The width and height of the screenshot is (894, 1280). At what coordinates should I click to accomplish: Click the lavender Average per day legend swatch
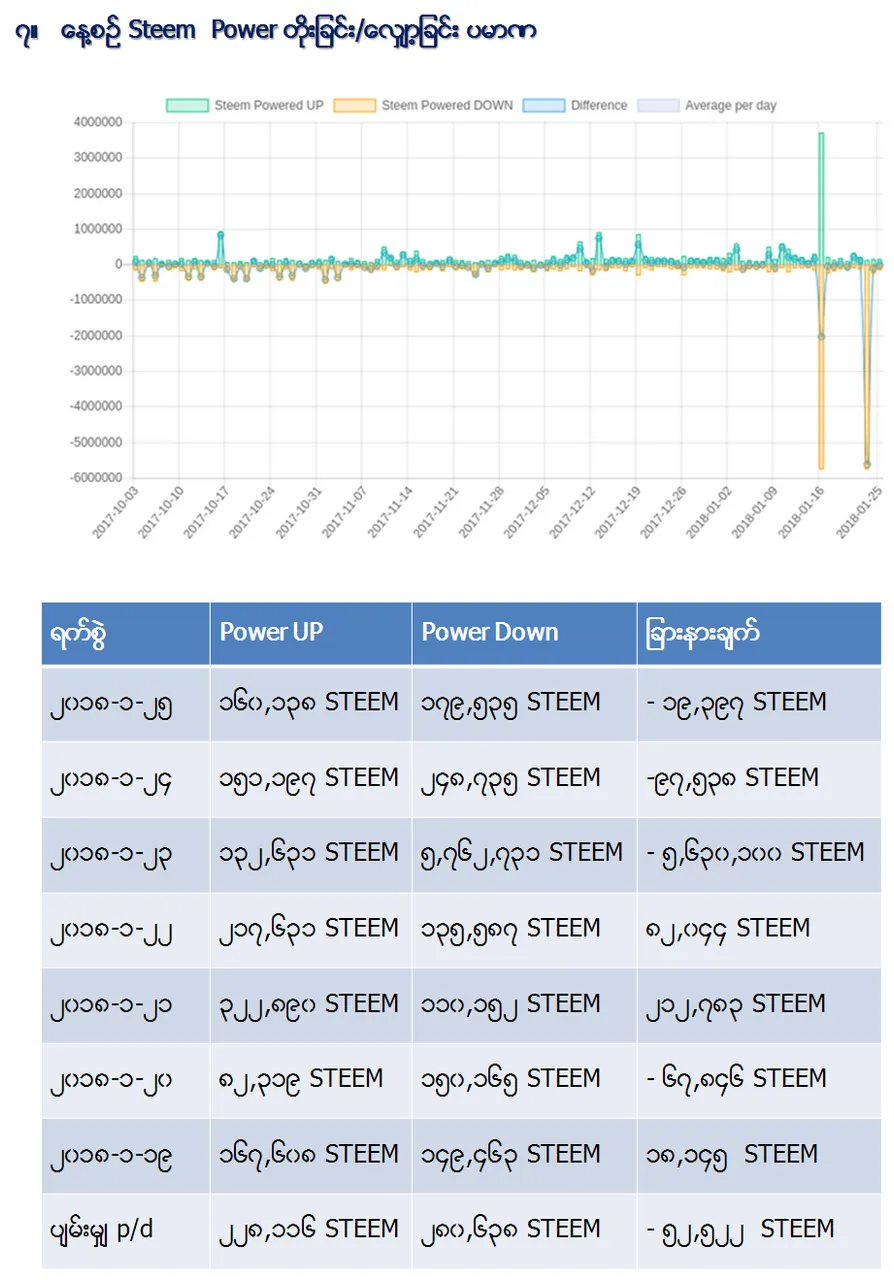pyautogui.click(x=658, y=105)
